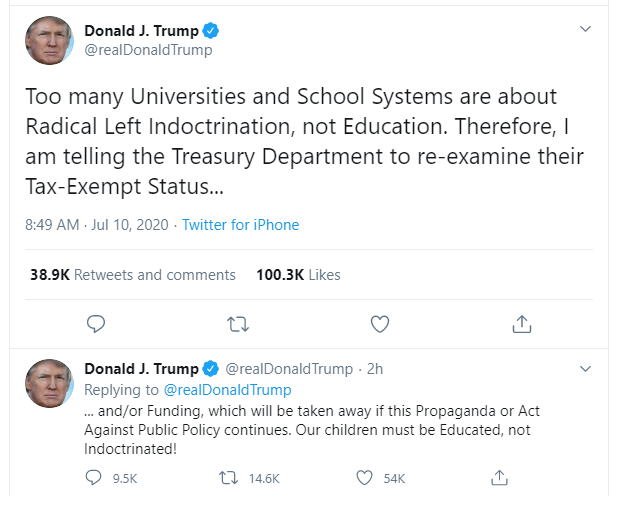The image size is (617, 506).
Task: Open the reply tweet's 2h timestamp
Action: (375, 369)
